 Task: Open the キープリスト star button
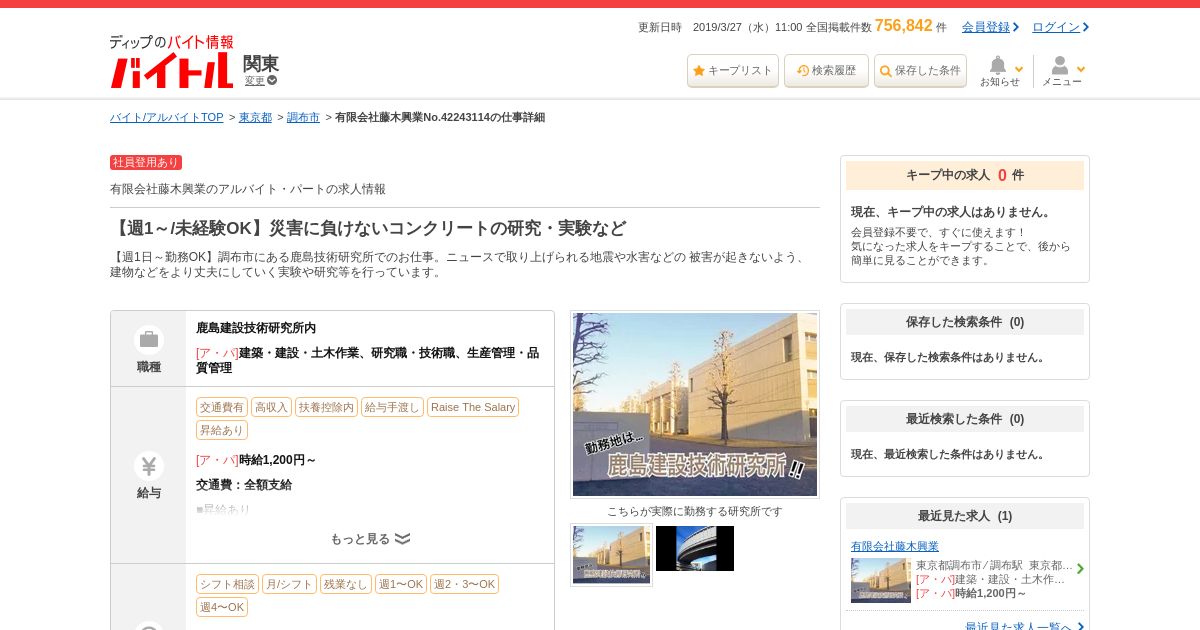(733, 71)
